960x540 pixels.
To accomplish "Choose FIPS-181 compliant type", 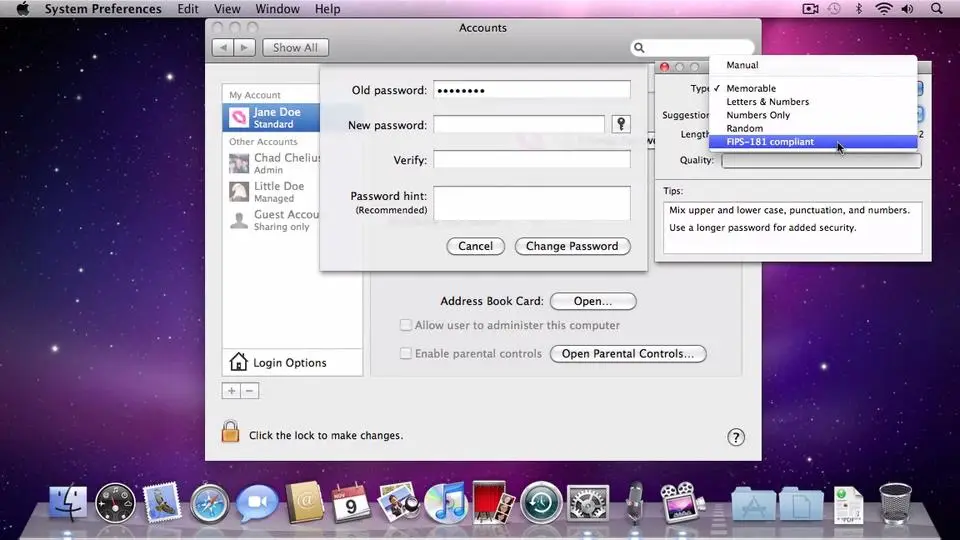I will coord(813,142).
